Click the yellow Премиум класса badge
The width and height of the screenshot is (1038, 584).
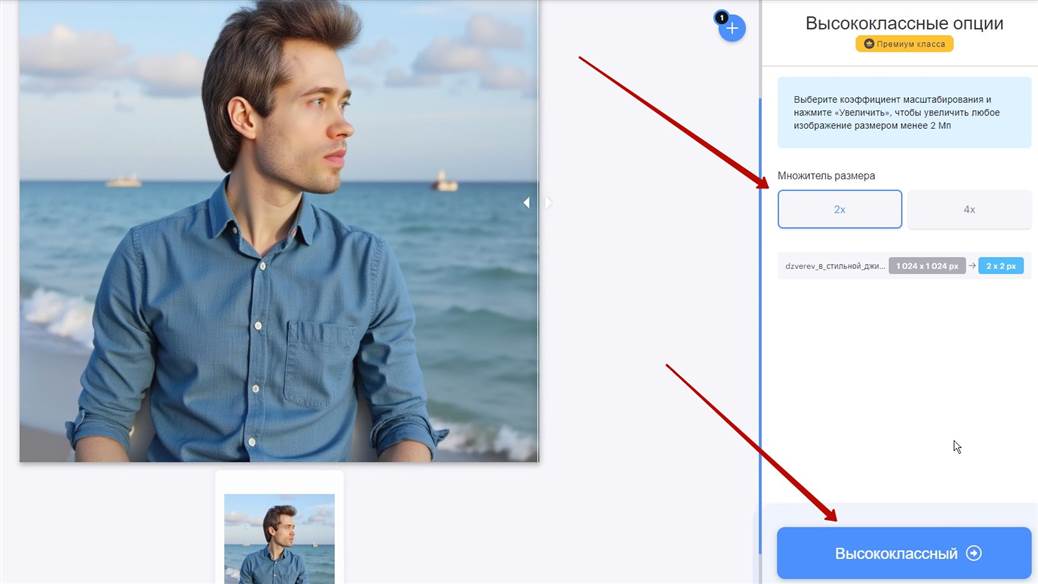tap(904, 44)
